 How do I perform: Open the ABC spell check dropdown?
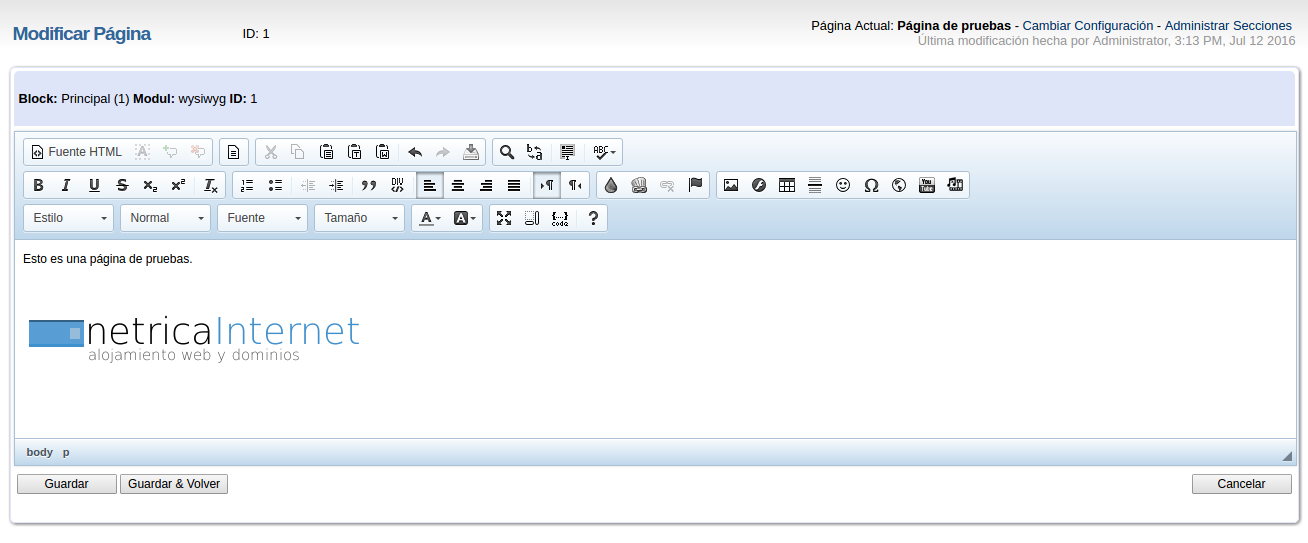pos(604,152)
